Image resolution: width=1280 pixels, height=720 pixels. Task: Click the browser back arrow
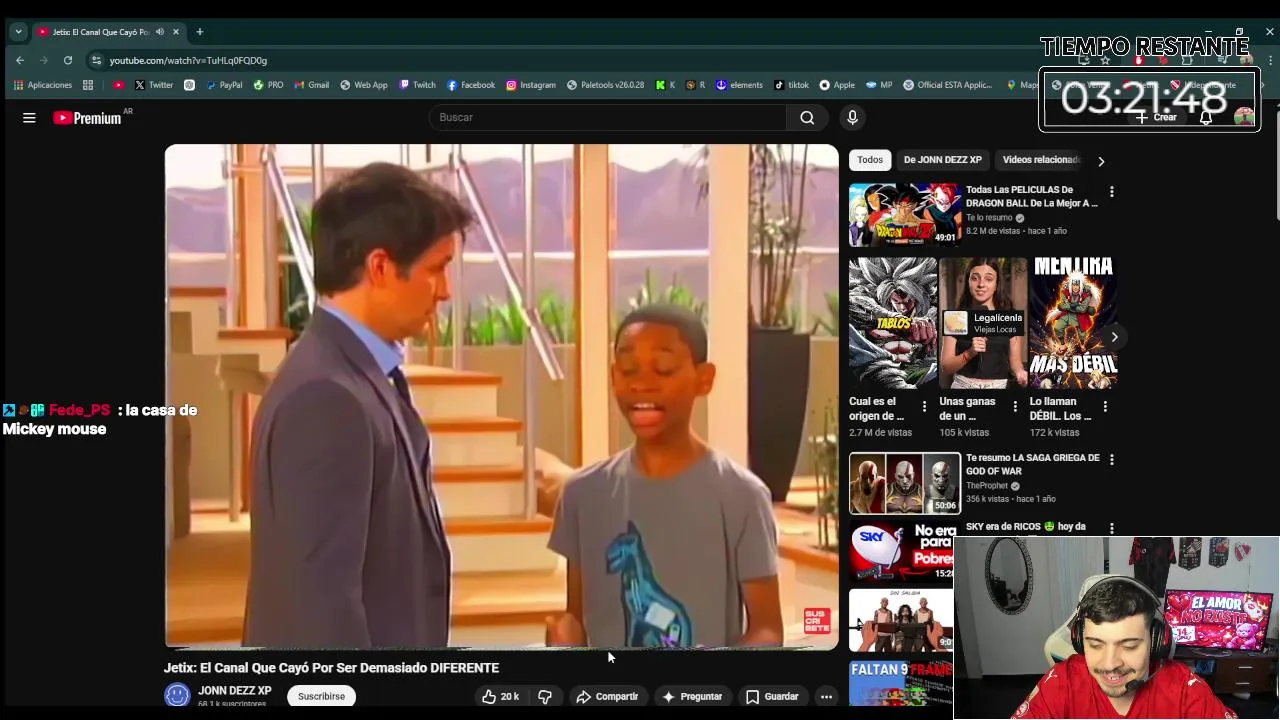(20, 60)
